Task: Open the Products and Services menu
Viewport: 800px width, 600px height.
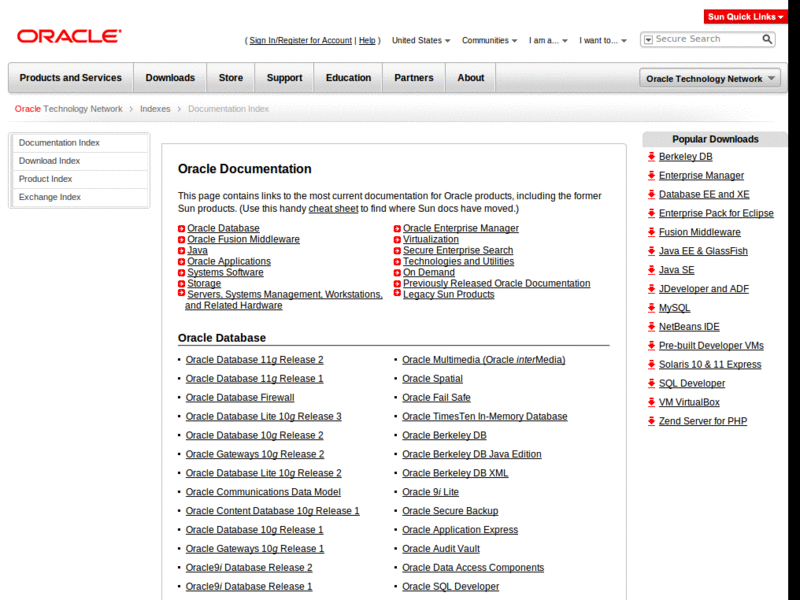Action: 70,78
